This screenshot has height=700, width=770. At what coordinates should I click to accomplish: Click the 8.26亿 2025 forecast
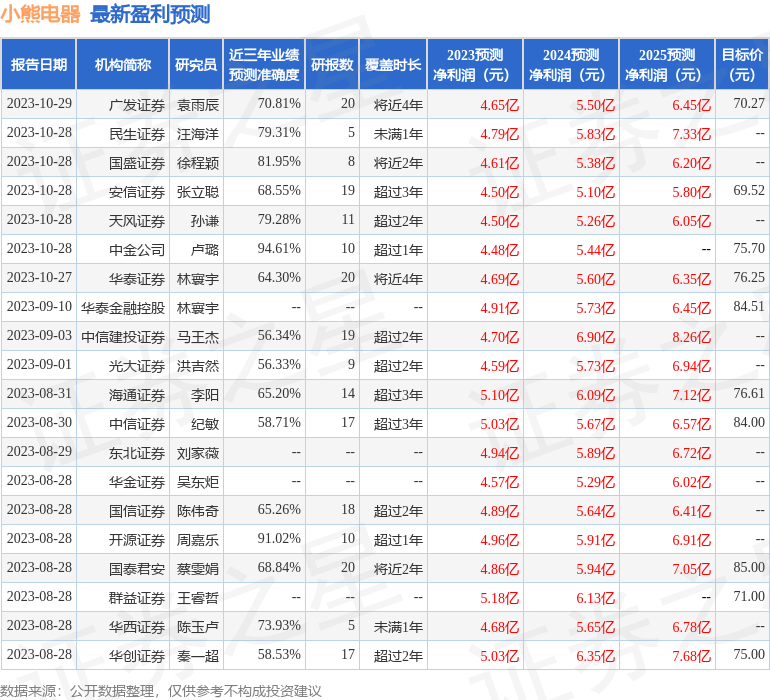point(691,336)
